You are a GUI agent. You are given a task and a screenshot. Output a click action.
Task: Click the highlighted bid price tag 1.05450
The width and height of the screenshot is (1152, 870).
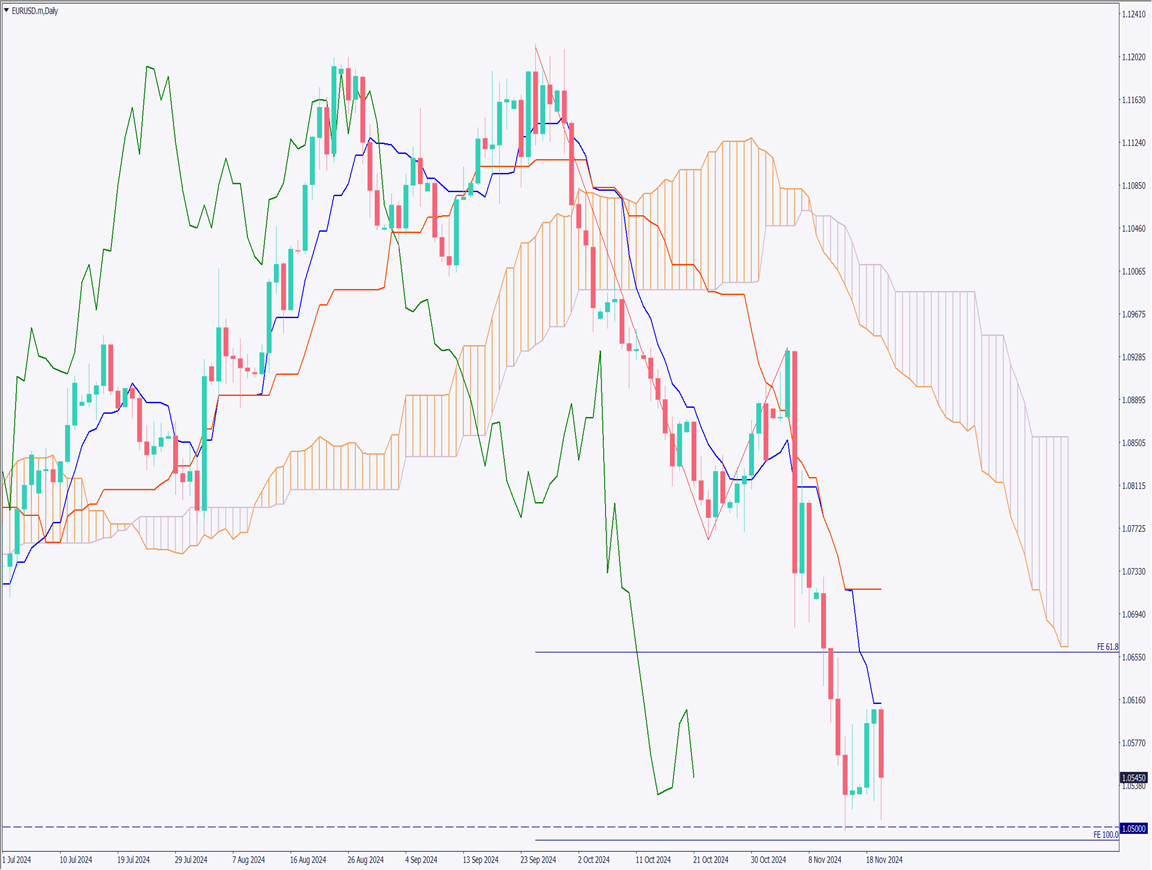click(1135, 776)
